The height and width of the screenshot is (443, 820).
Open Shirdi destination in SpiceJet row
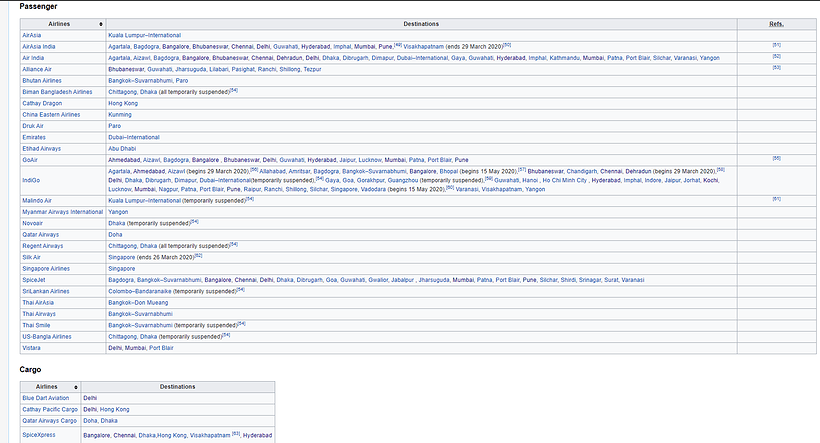(568, 280)
